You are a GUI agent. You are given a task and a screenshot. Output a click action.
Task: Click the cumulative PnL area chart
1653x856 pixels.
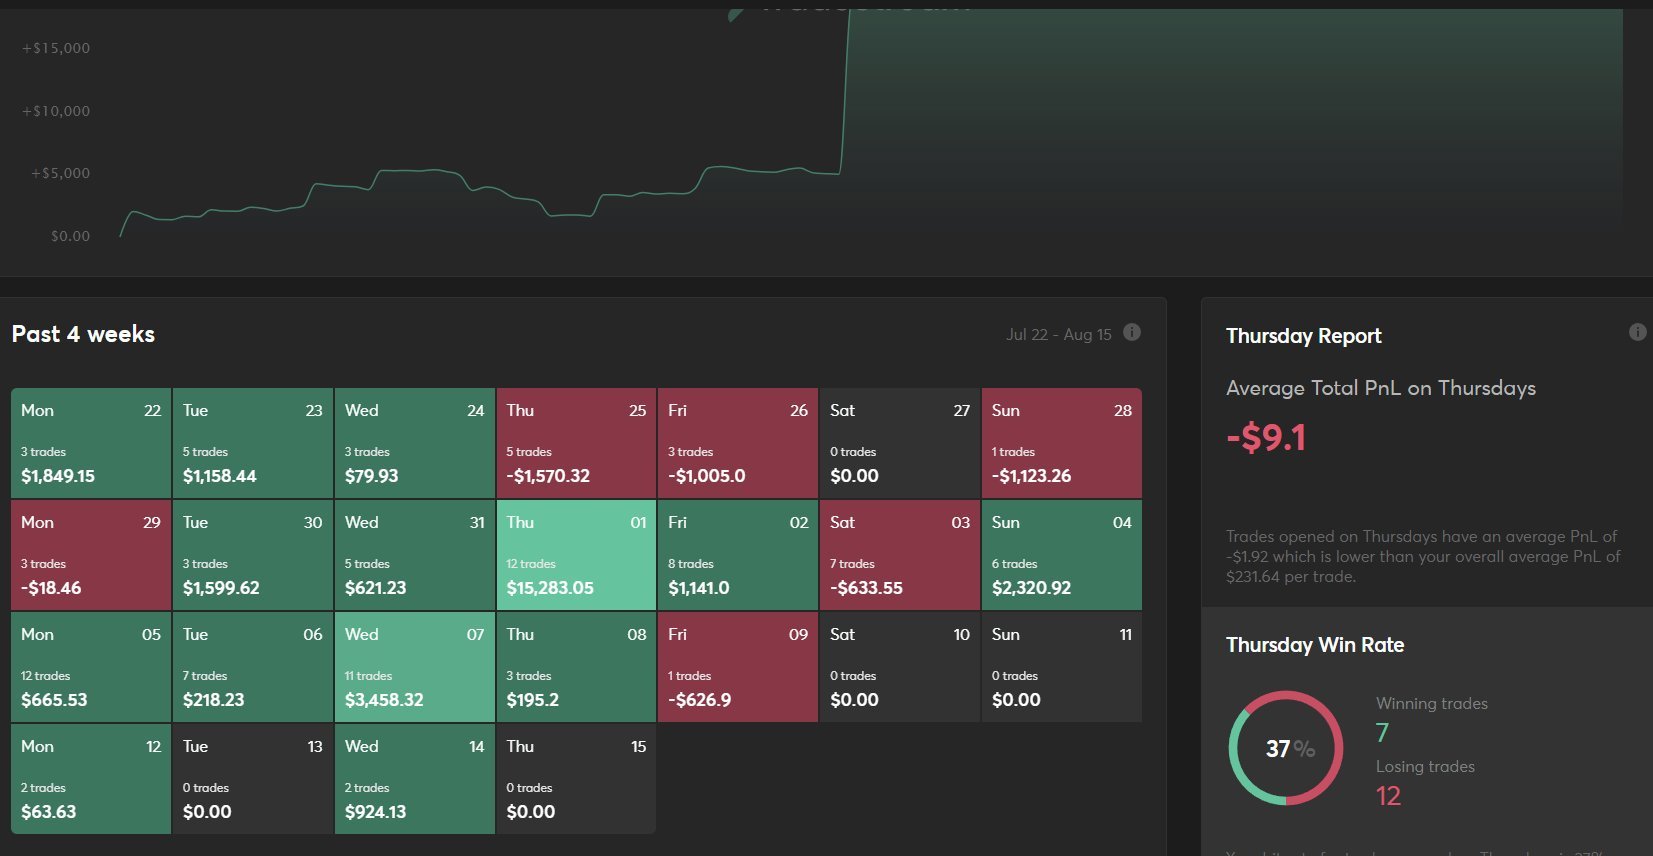pyautogui.click(x=870, y=125)
